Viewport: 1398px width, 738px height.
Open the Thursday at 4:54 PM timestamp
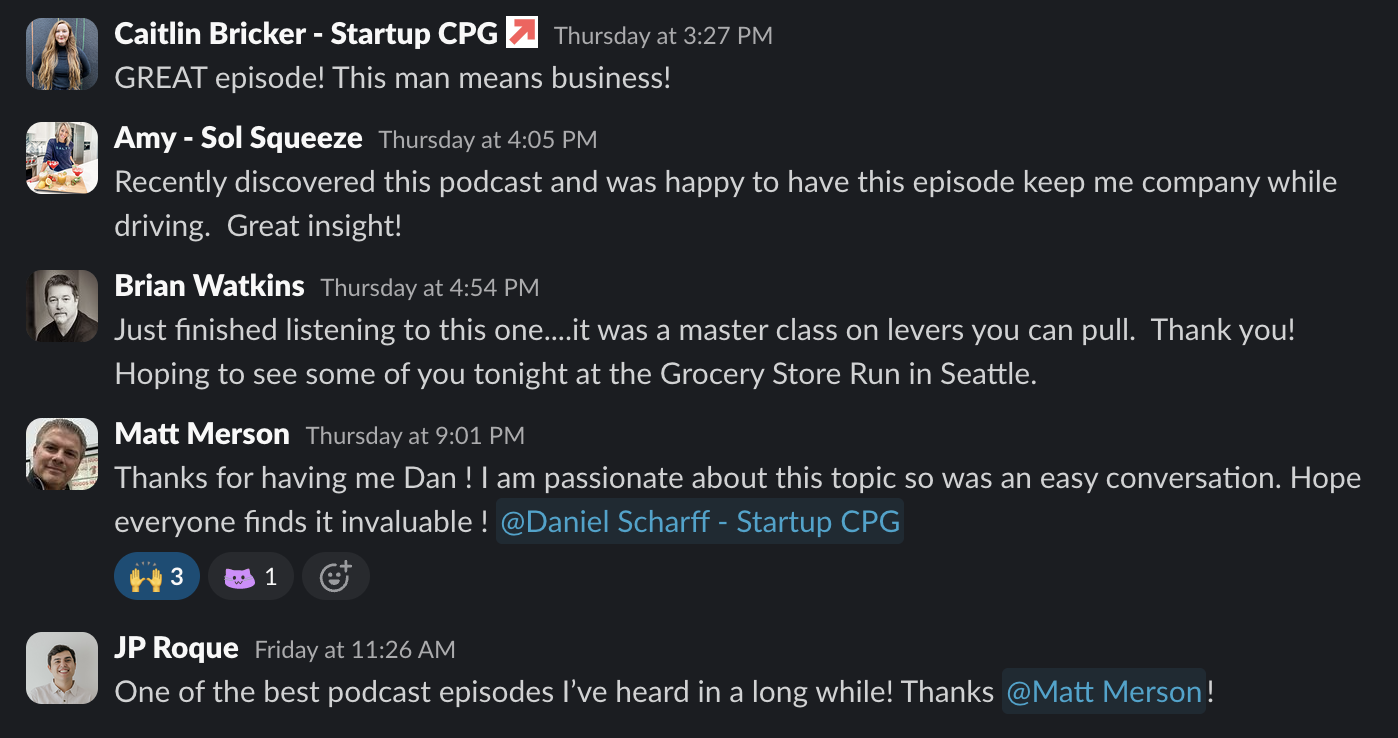pos(430,288)
